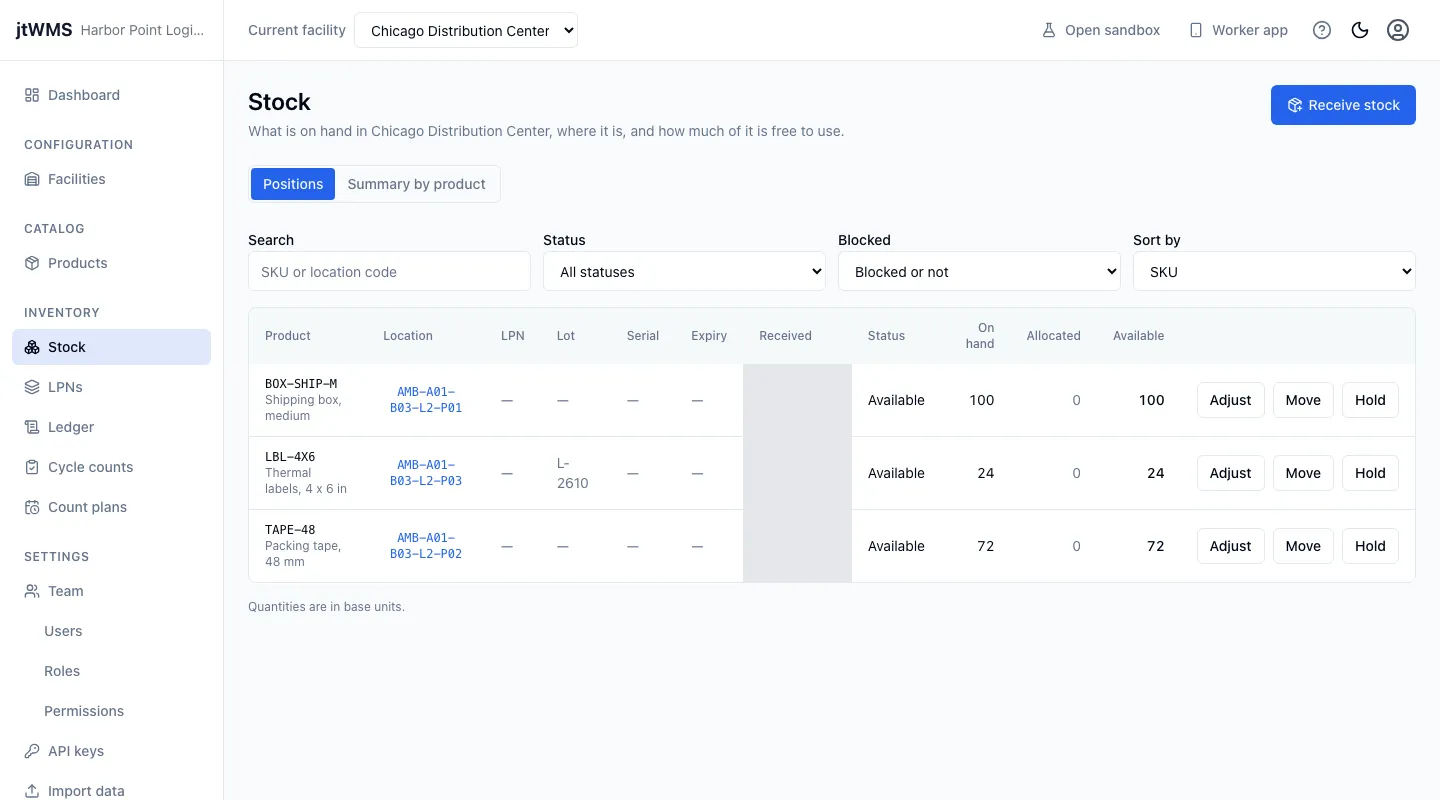Open the Ledger page
This screenshot has height=800, width=1440.
tap(111, 427)
